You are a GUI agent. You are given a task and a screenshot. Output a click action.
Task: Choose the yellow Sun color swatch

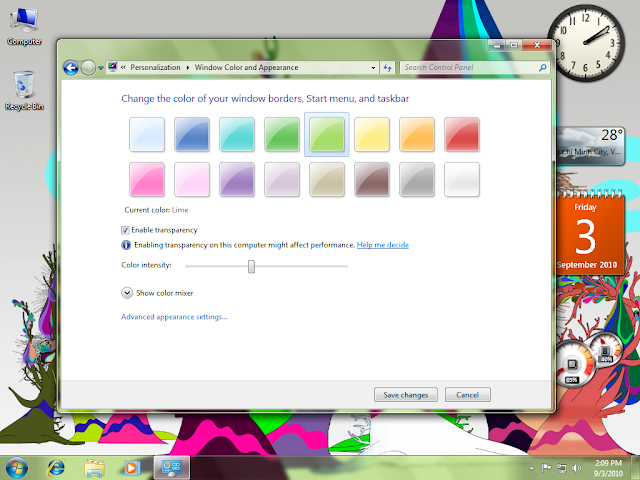point(372,134)
